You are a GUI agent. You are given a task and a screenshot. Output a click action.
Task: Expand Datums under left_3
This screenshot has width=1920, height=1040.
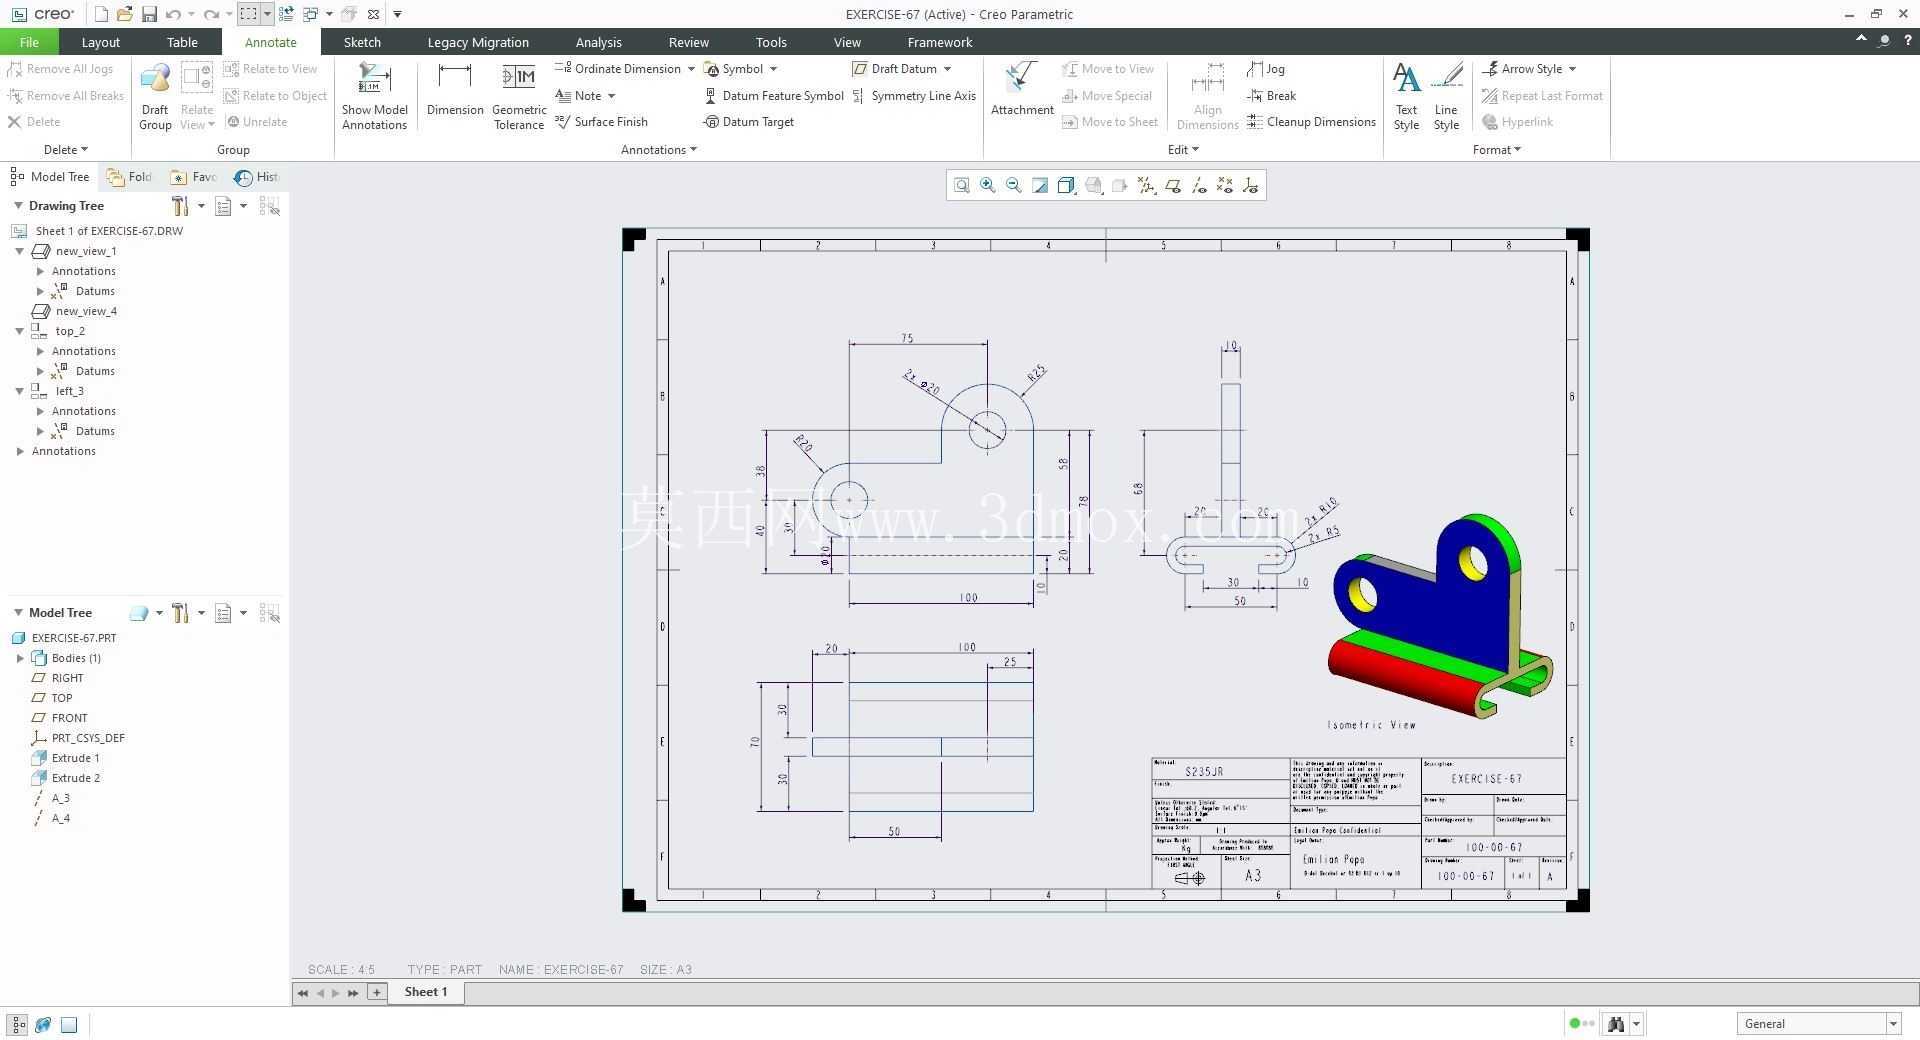40,431
